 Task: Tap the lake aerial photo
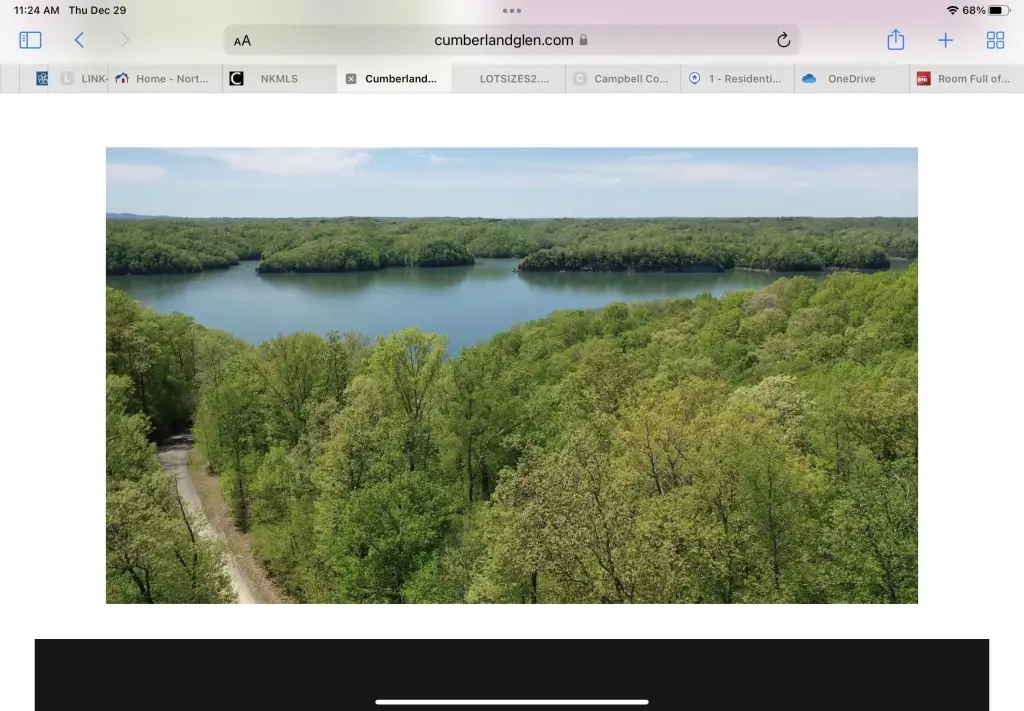click(x=511, y=375)
